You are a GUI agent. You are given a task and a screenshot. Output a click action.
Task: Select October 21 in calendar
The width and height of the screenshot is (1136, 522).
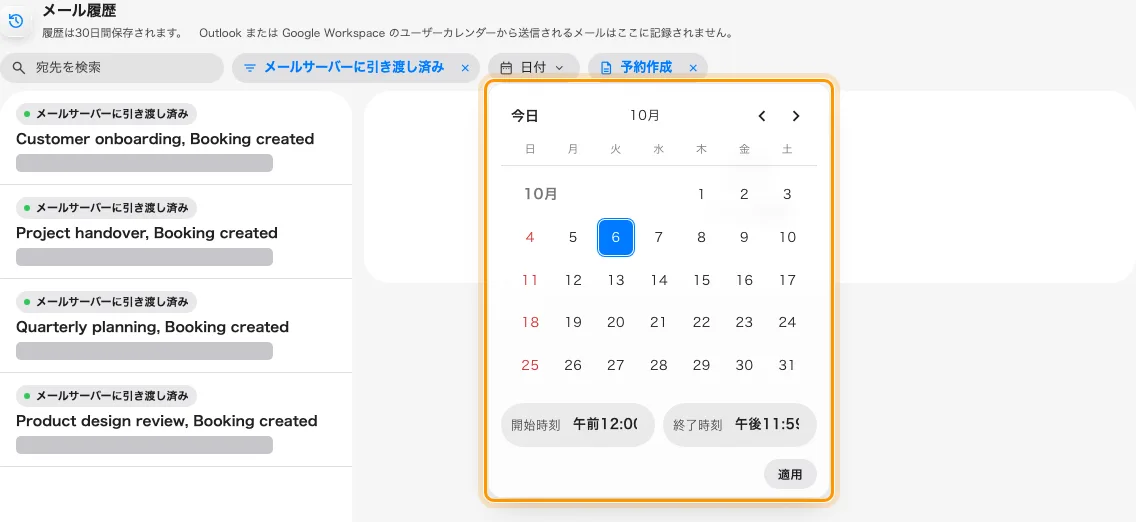(659, 322)
